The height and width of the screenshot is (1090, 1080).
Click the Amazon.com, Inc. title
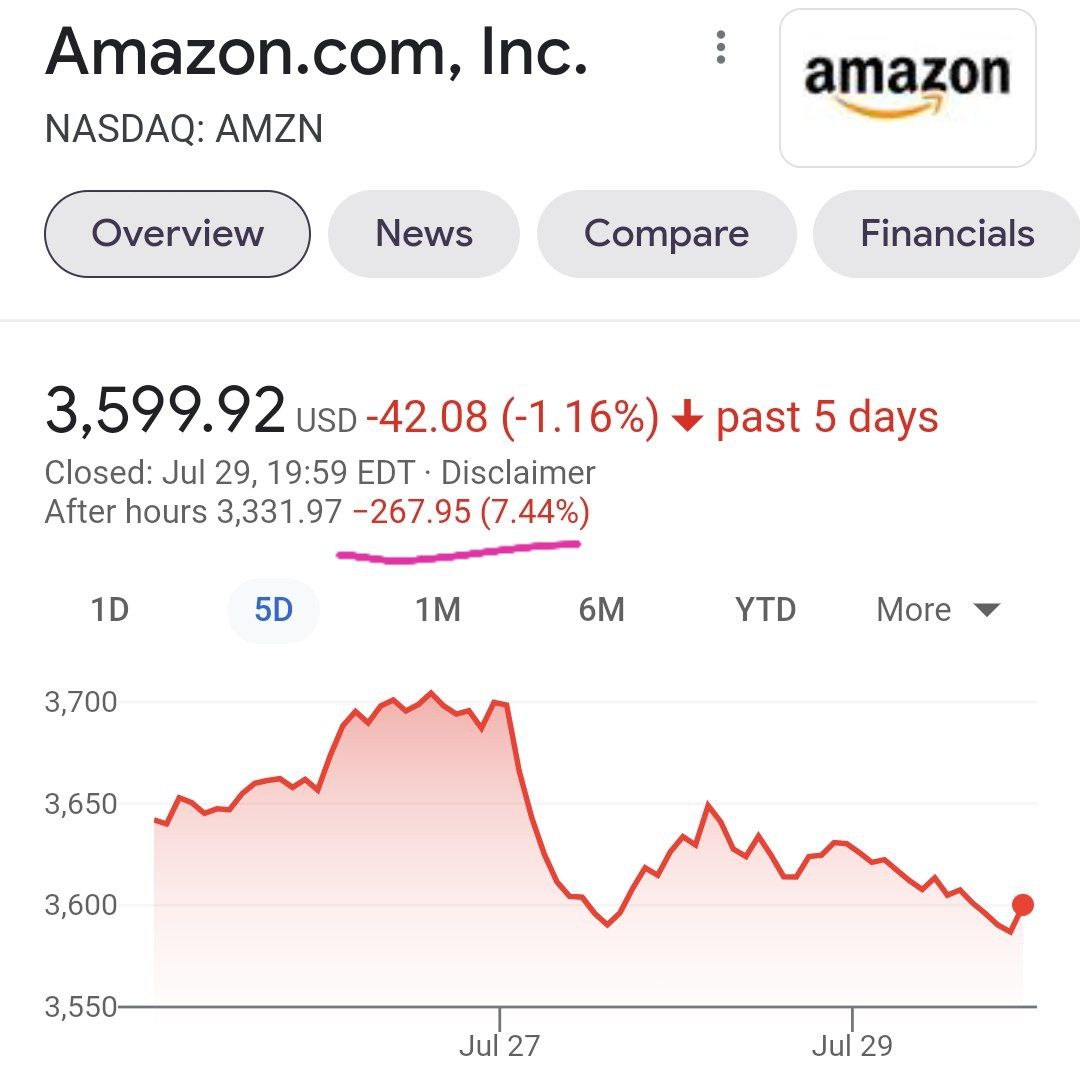[316, 53]
